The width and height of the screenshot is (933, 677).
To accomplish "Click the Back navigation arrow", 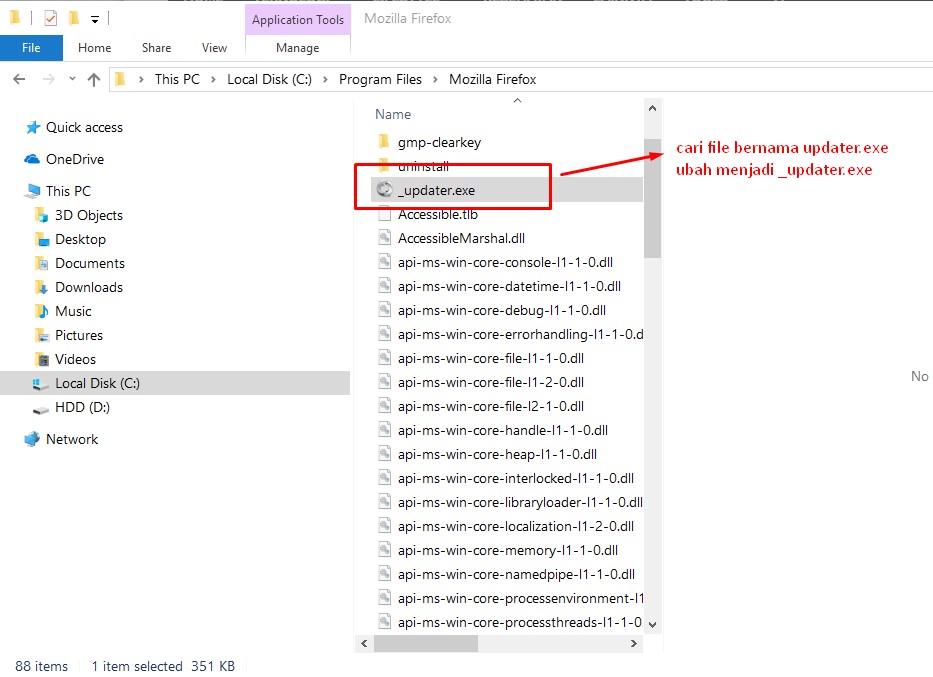I will click(x=19, y=79).
